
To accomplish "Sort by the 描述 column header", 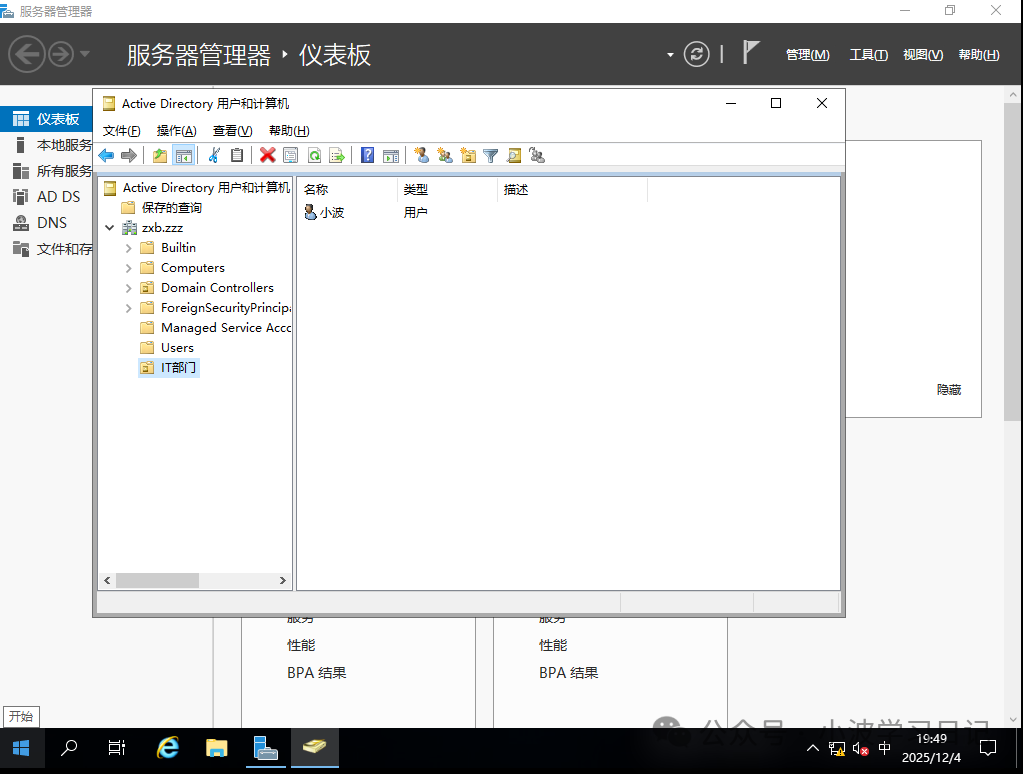I will point(573,189).
